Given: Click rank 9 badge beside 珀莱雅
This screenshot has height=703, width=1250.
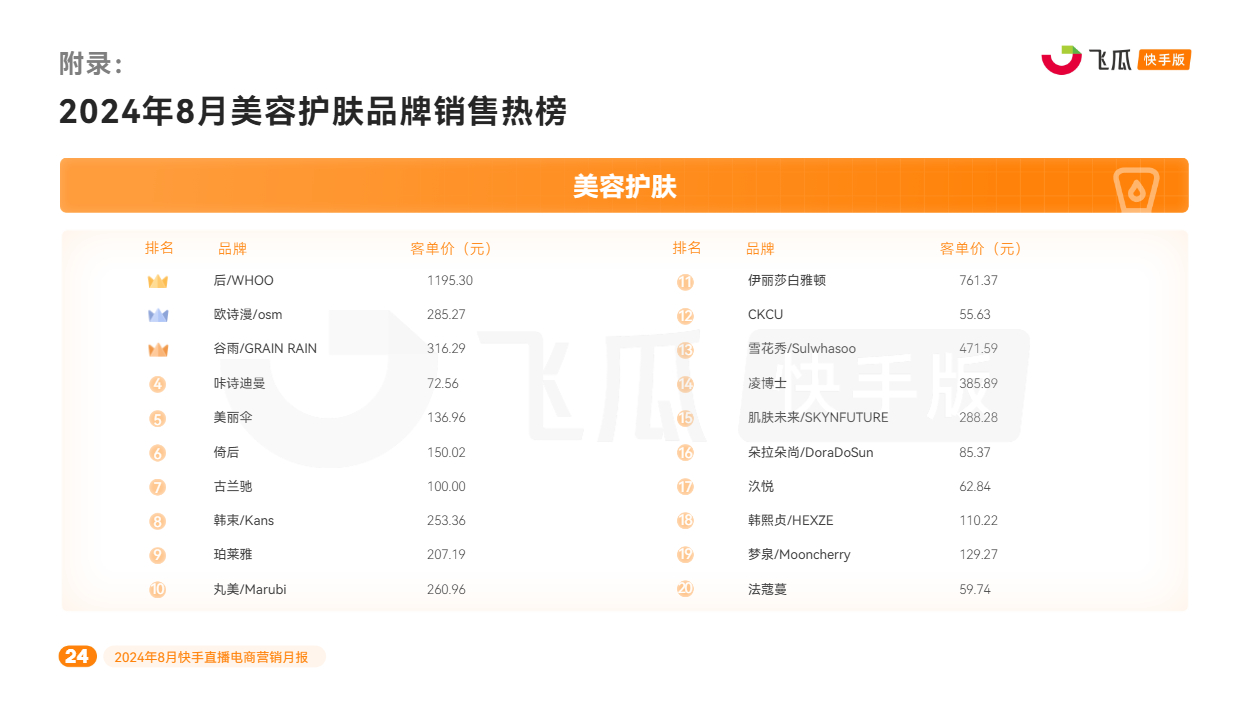Looking at the screenshot, I should pyautogui.click(x=158, y=555).
